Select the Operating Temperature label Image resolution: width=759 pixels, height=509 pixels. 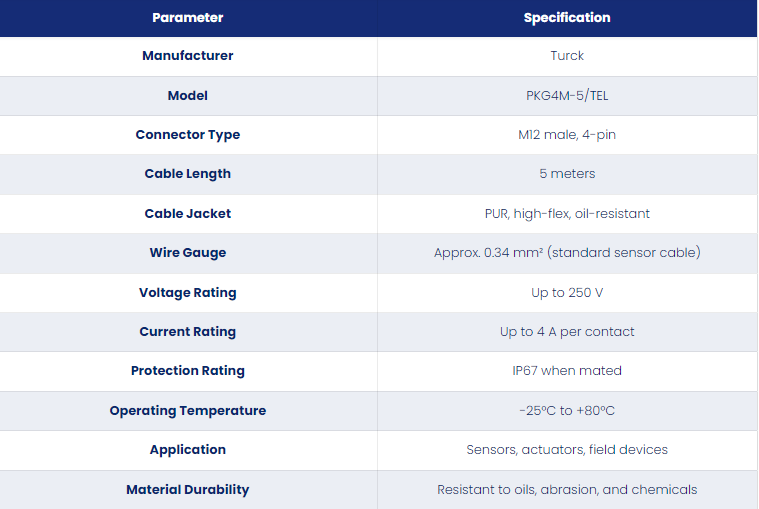pyautogui.click(x=188, y=410)
